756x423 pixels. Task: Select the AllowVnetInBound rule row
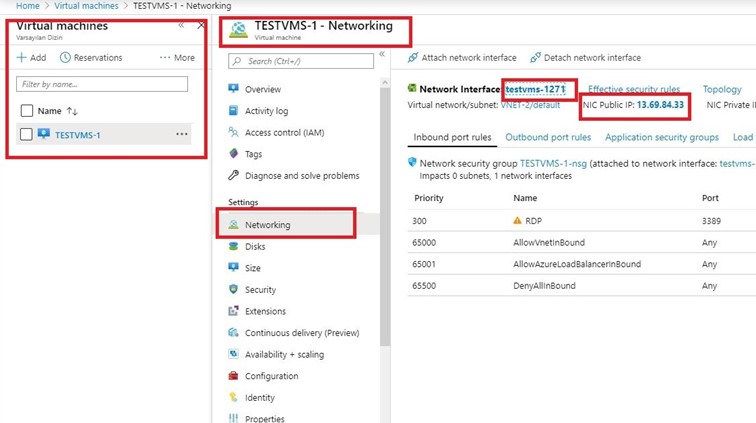[x=581, y=242]
